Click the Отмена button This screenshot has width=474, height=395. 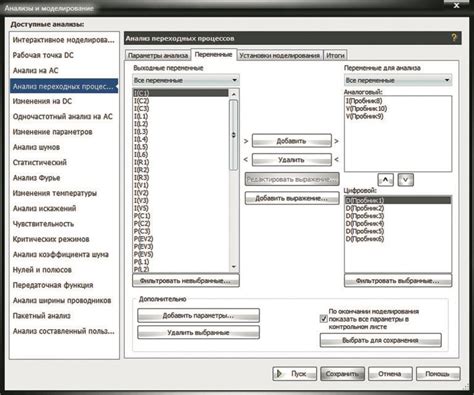click(x=390, y=374)
